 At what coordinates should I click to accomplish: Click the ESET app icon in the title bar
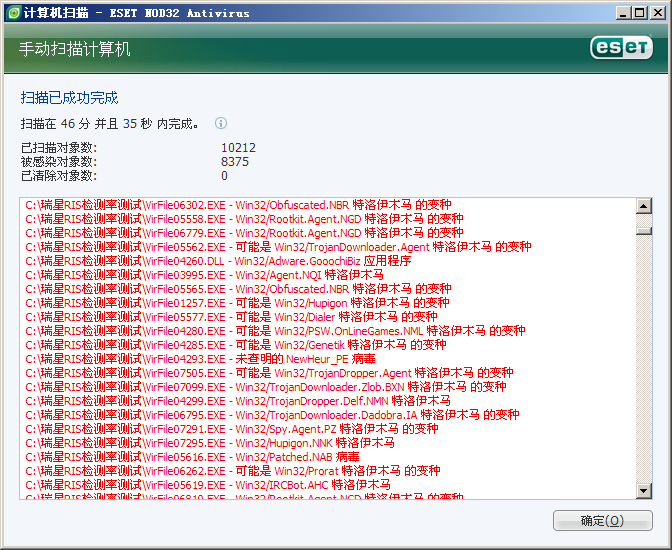click(14, 13)
